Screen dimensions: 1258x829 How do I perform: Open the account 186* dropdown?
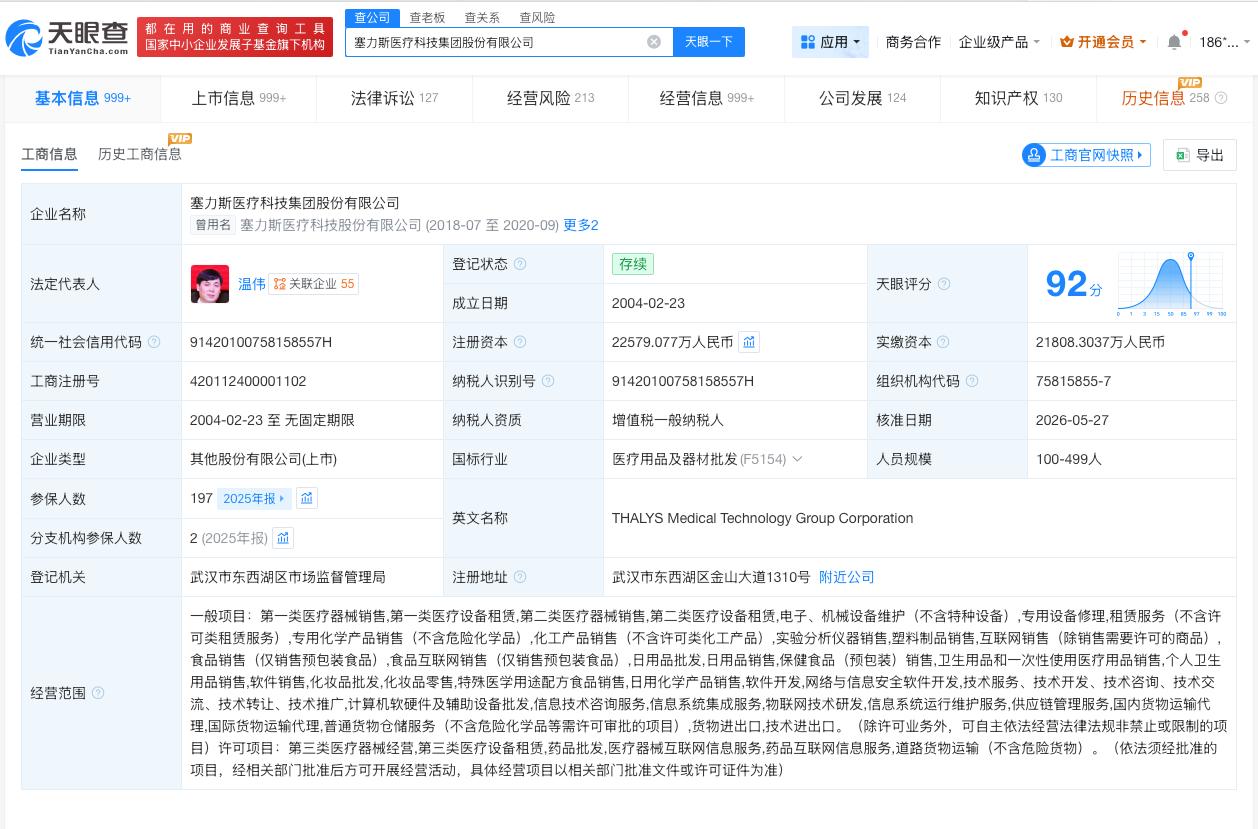point(1224,42)
